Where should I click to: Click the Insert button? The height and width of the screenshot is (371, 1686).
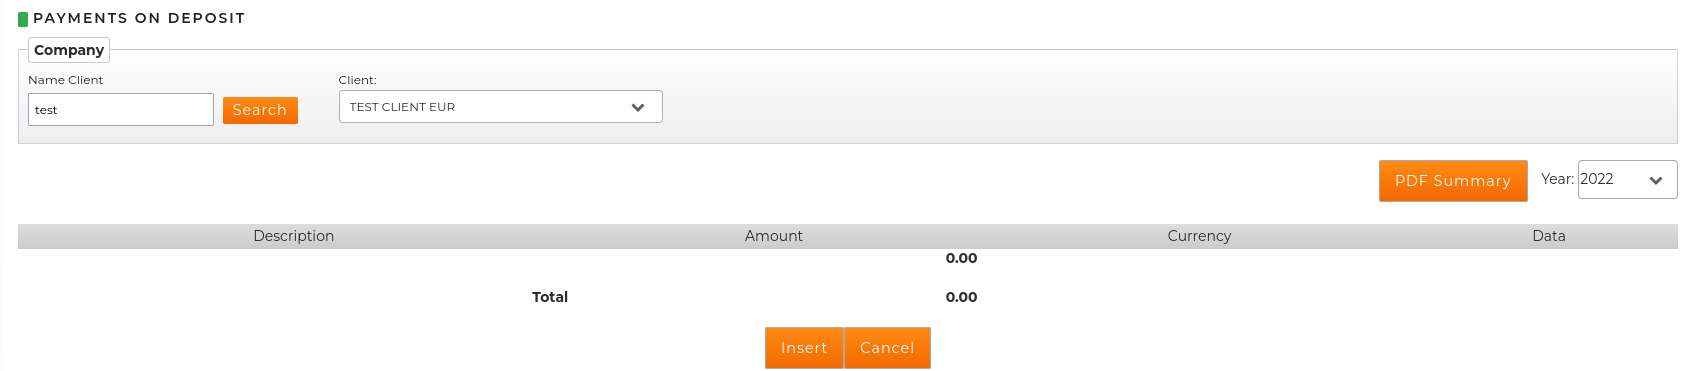click(804, 348)
